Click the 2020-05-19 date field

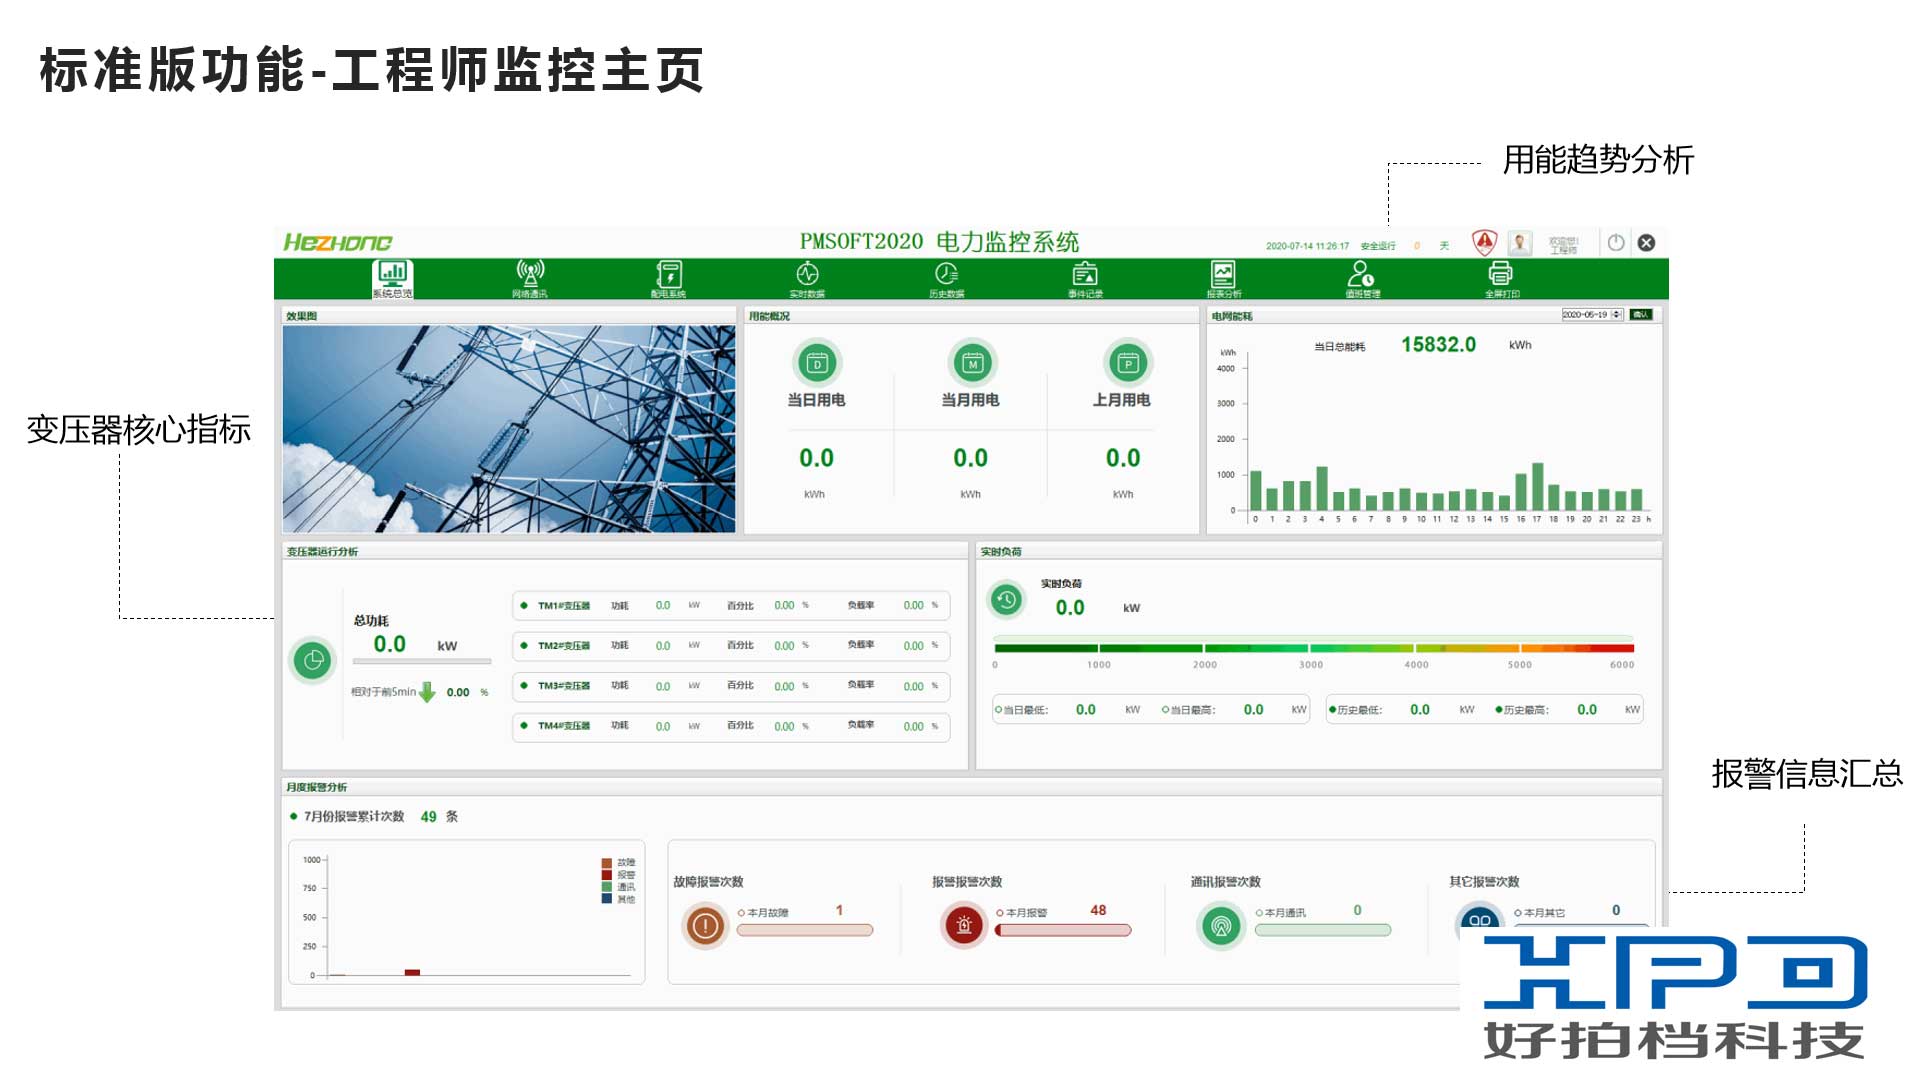1585,315
